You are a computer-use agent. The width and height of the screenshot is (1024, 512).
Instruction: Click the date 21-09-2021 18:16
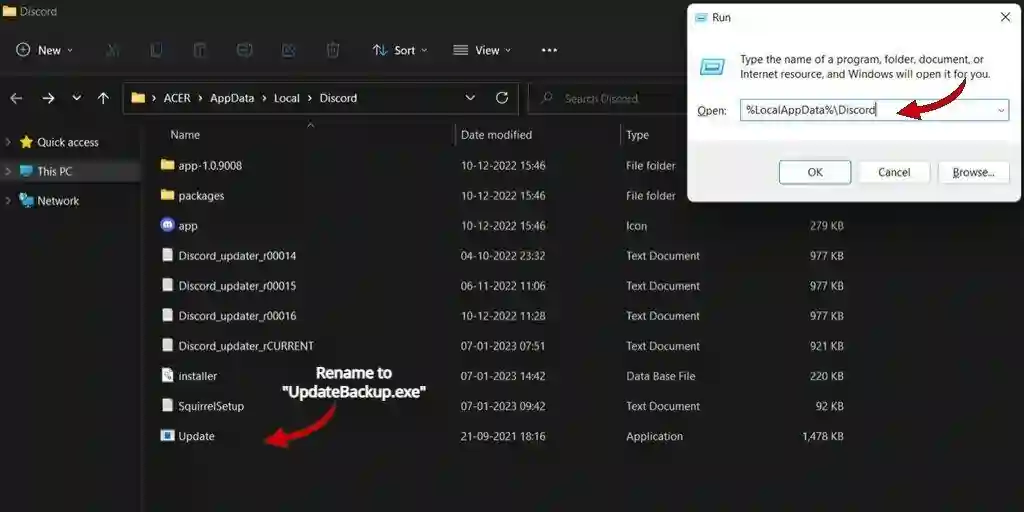(503, 436)
